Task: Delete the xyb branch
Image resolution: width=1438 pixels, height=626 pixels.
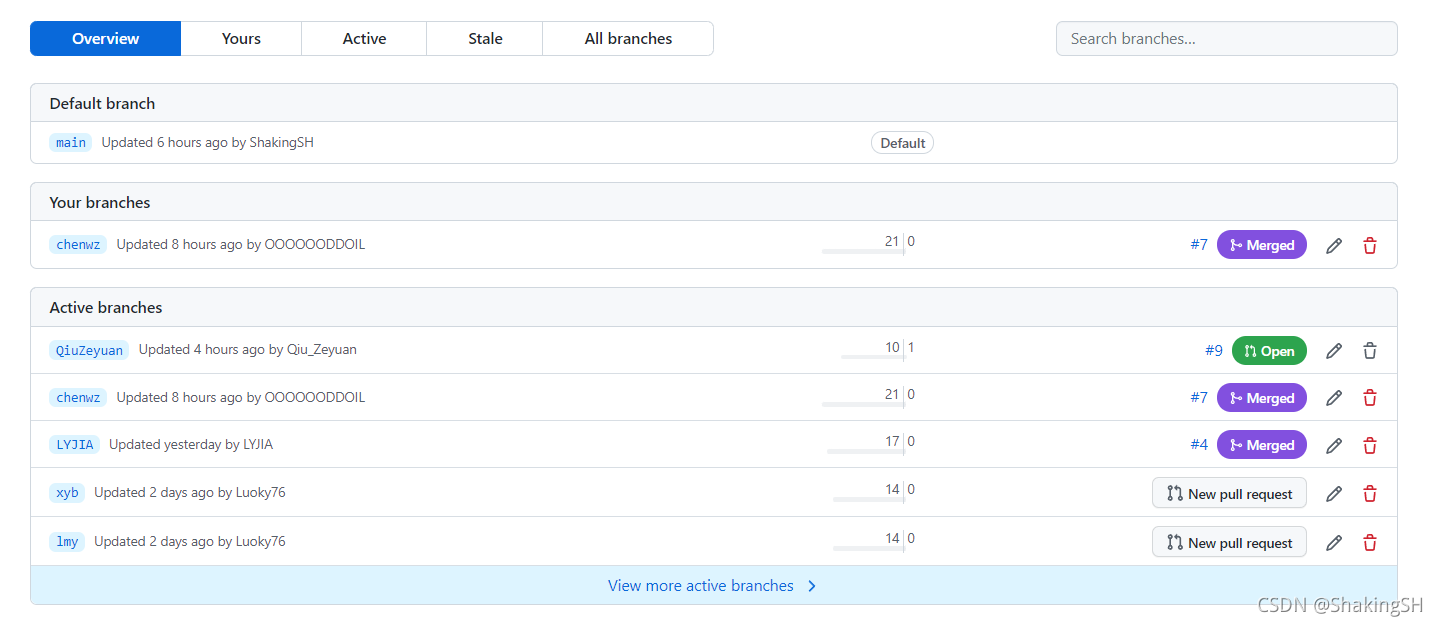Action: [x=1370, y=493]
